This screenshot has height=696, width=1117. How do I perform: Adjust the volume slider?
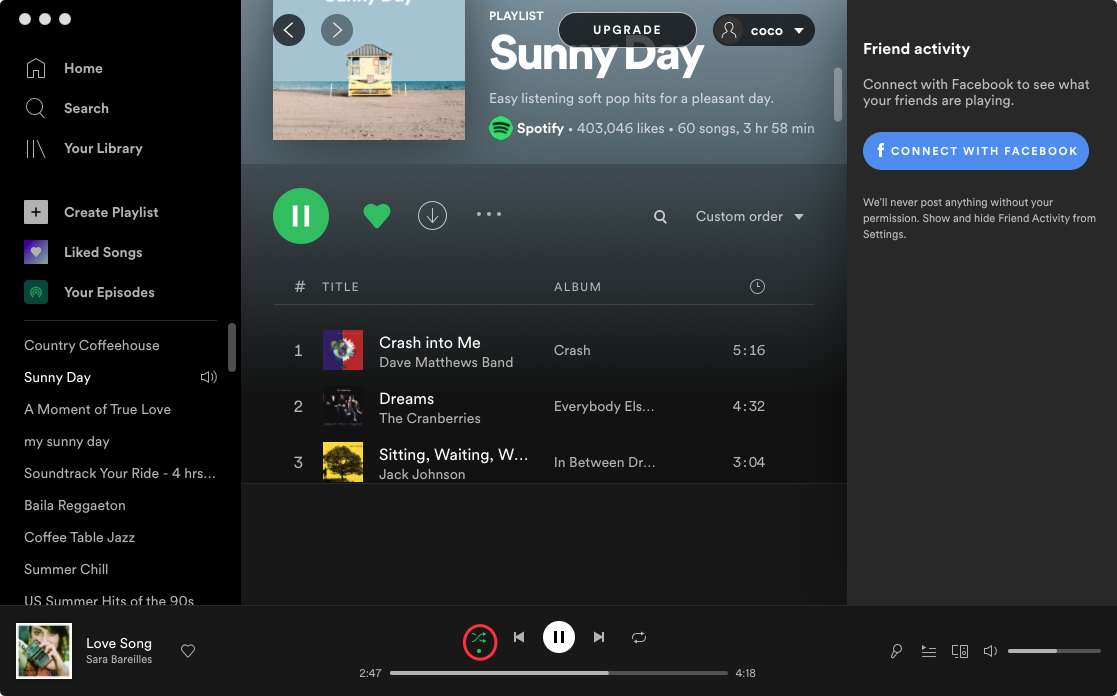tap(1054, 651)
